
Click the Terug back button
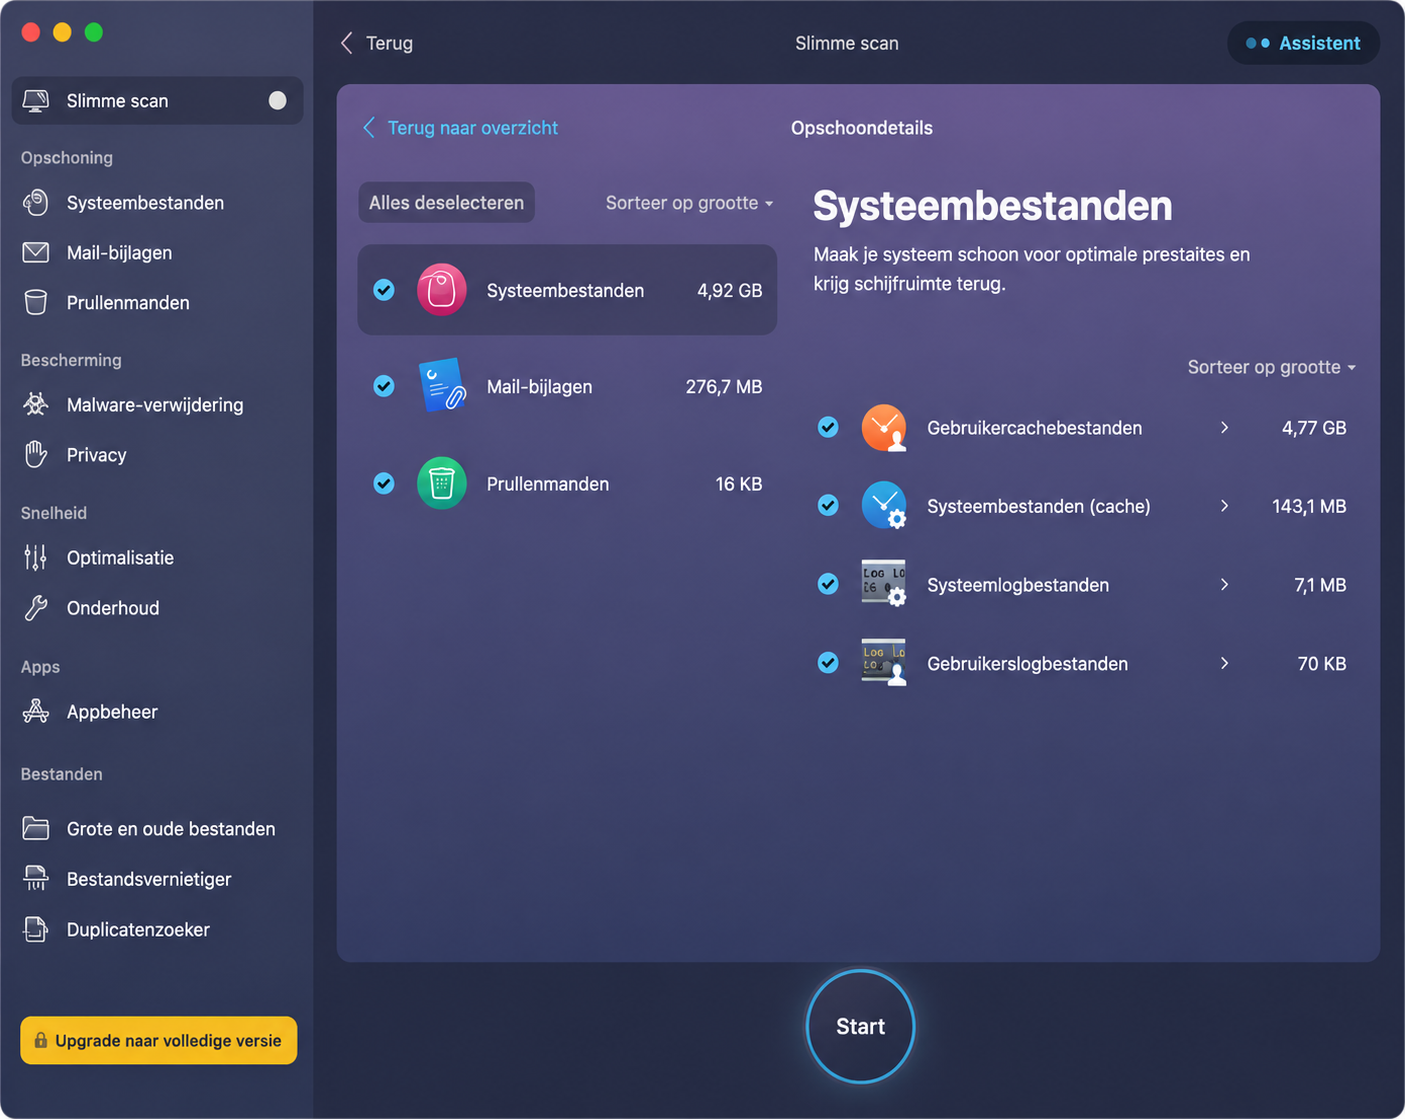[377, 43]
